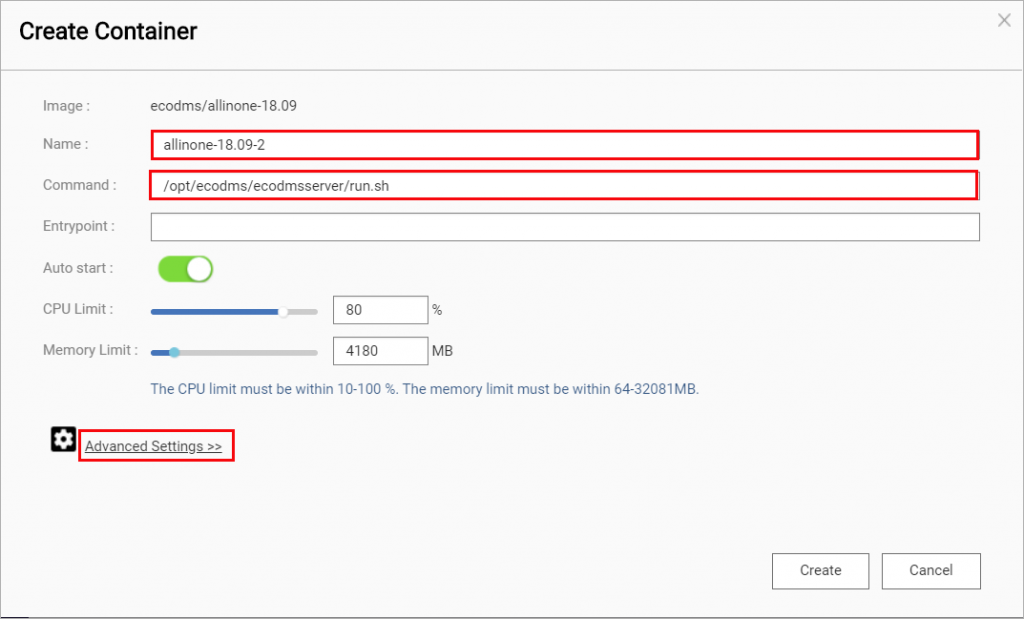Click the Entrypoint label text
Screen dimensions: 1024x619
point(78,226)
